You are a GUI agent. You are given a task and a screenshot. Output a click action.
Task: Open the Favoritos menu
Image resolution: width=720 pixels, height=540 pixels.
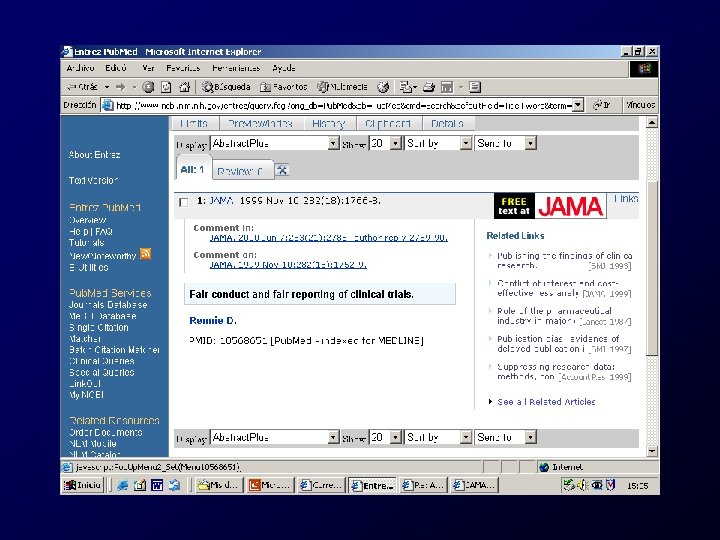point(183,68)
